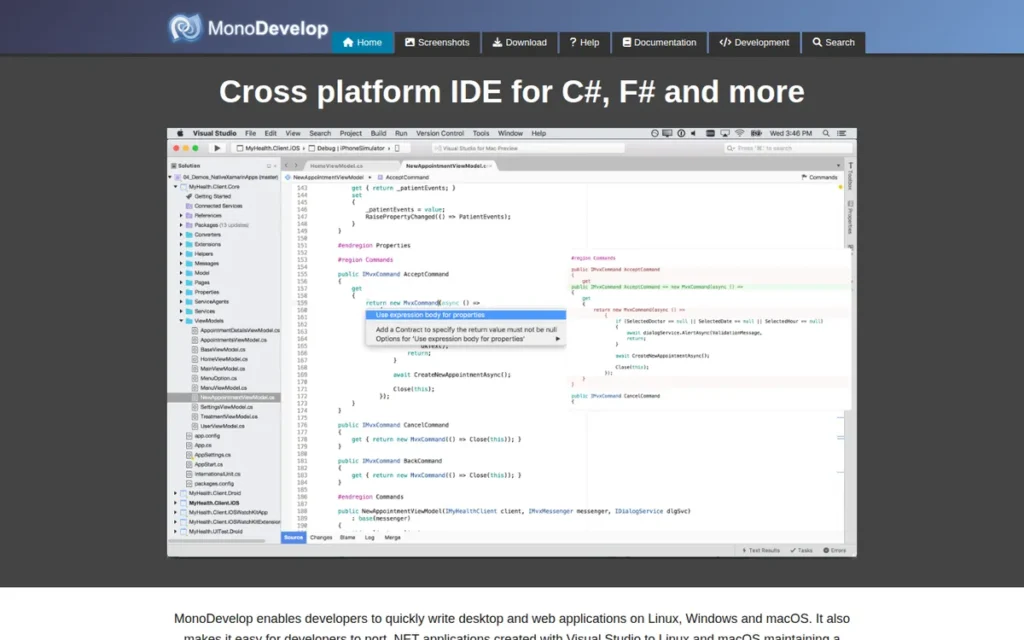Click the battery icon in macOS menu bar
The image size is (1024, 640).
click(x=756, y=133)
